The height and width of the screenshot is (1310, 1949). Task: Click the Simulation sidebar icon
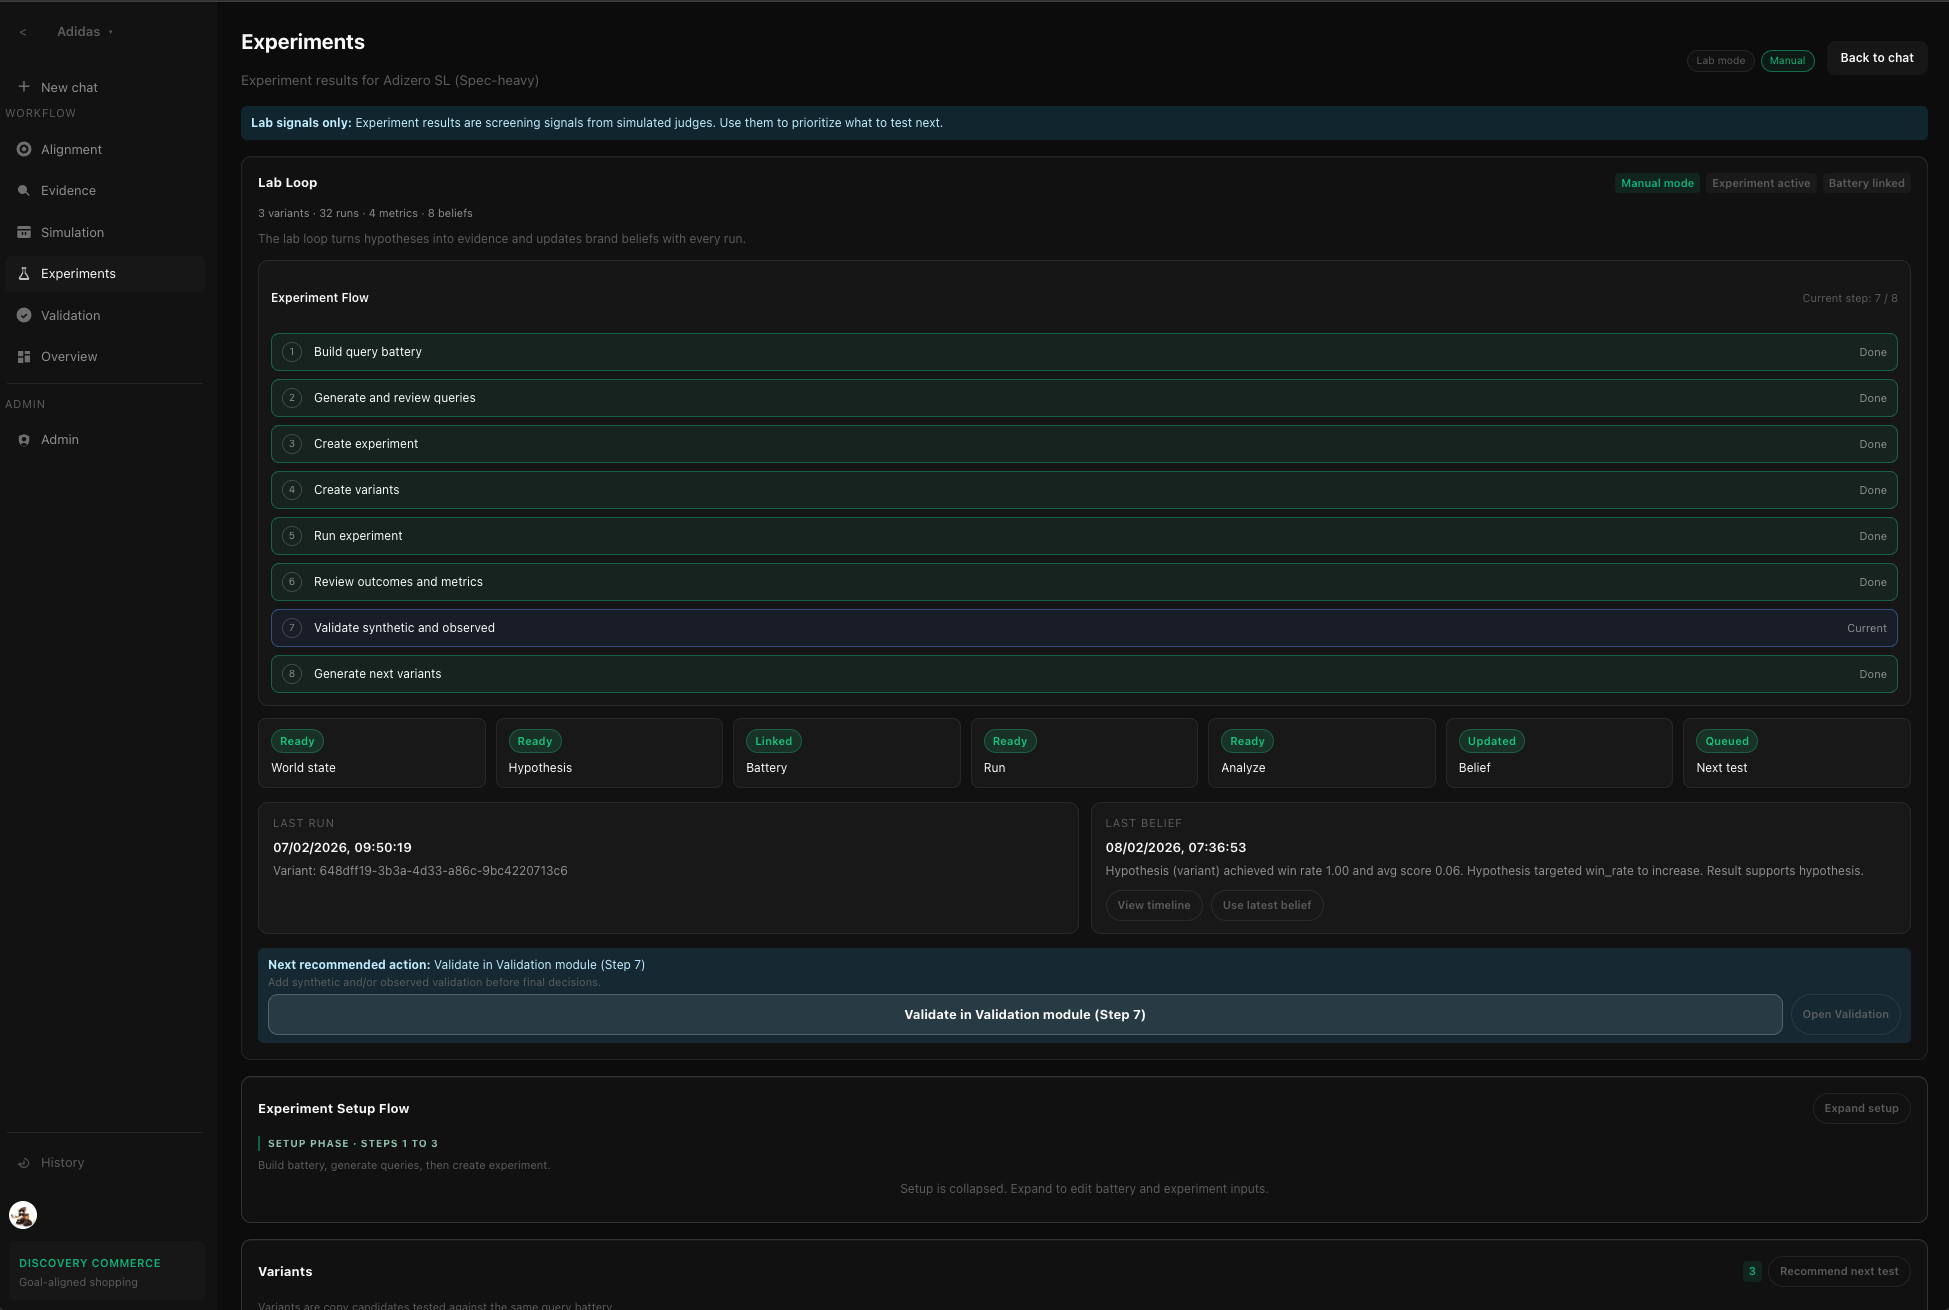pos(24,232)
